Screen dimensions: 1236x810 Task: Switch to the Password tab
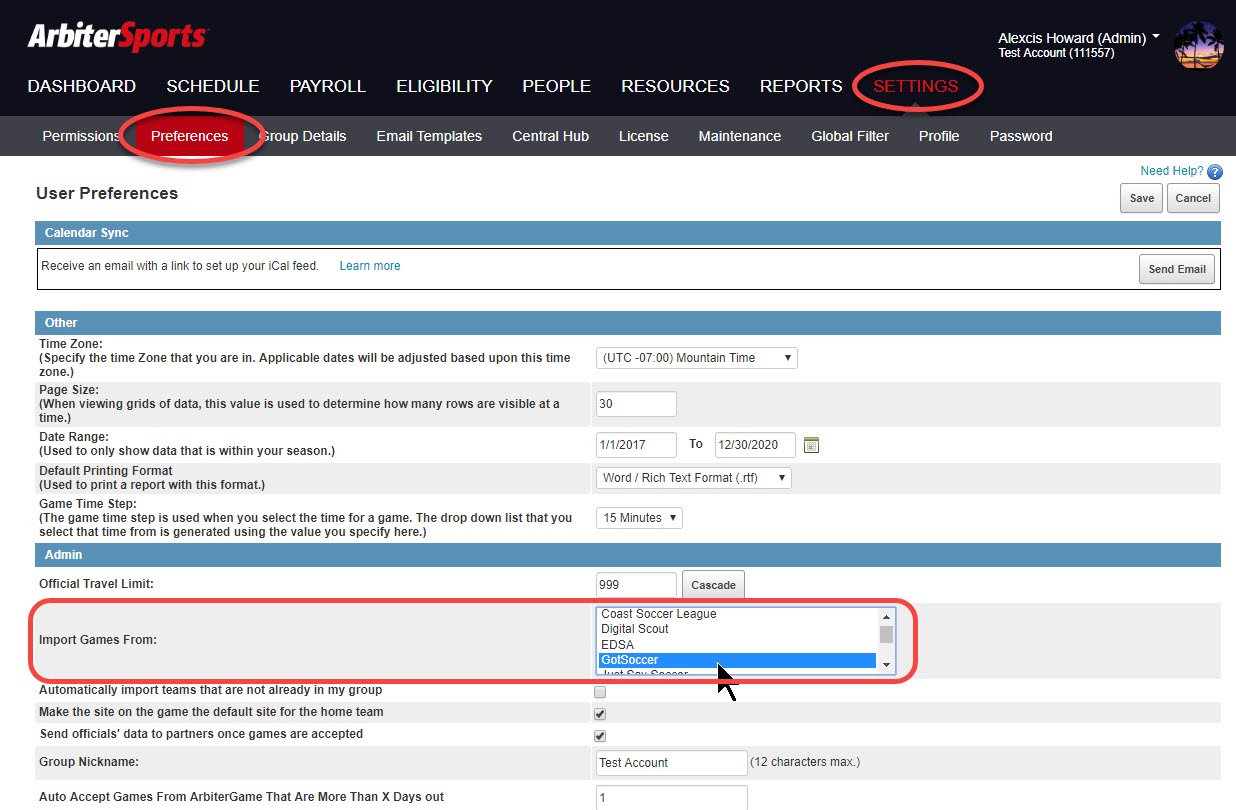1021,136
